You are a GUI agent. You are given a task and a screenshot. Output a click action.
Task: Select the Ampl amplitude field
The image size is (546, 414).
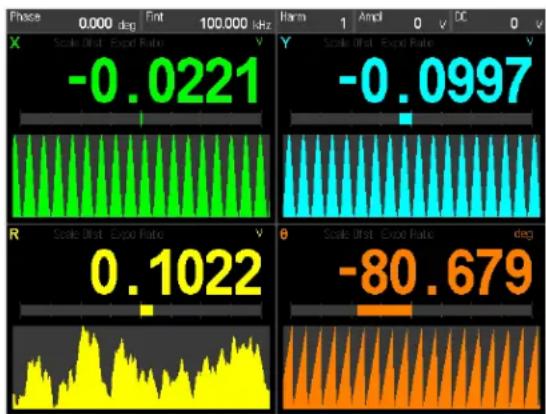pos(403,21)
